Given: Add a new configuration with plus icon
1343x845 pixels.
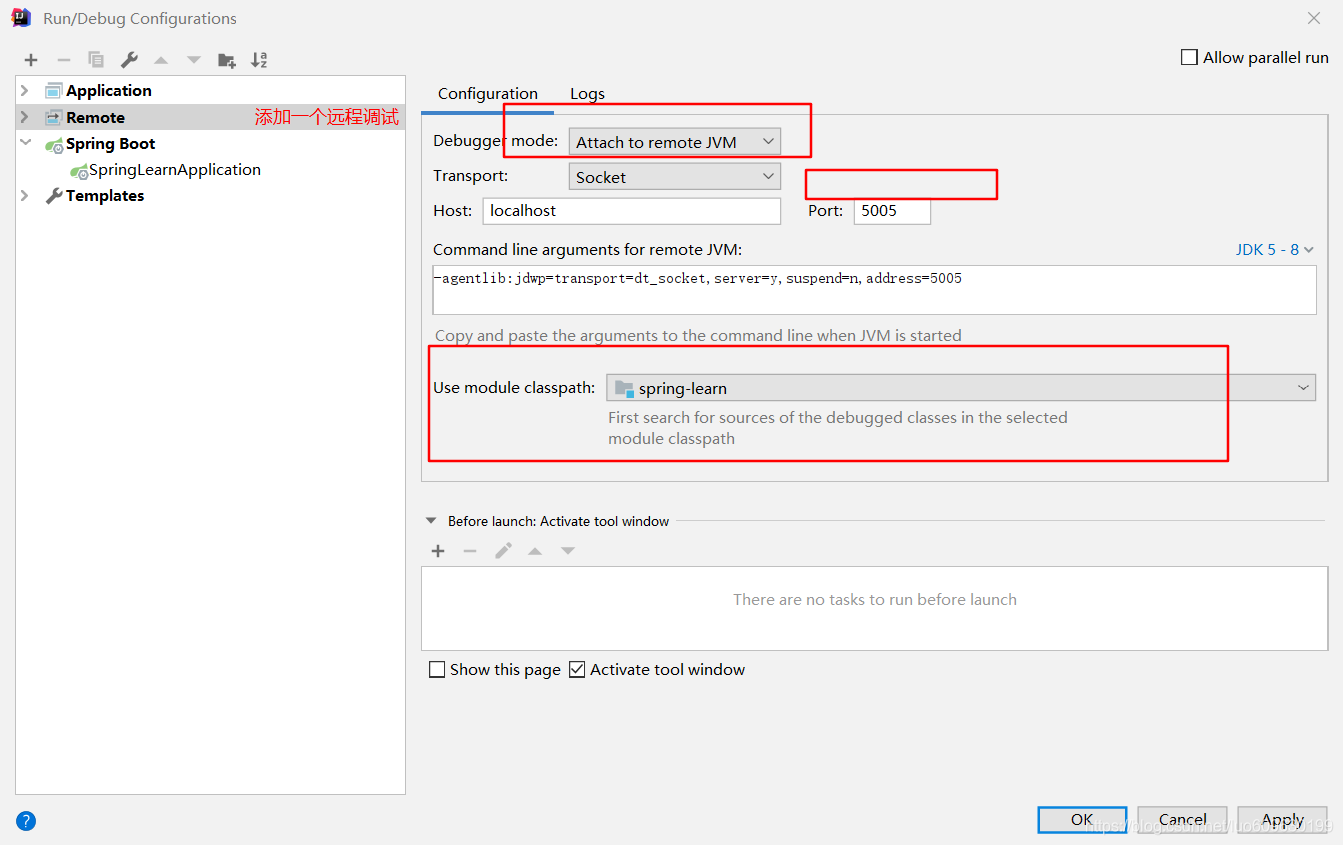Looking at the screenshot, I should 31,60.
